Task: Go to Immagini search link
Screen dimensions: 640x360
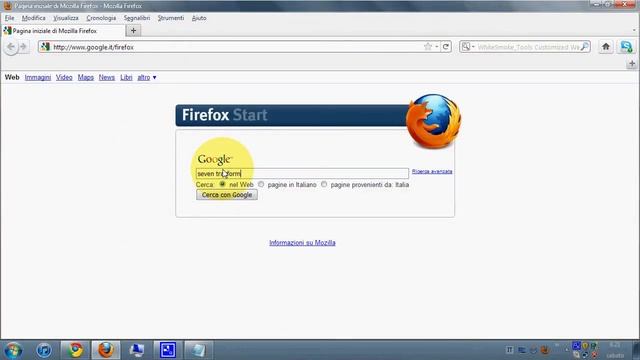Action: pyautogui.click(x=38, y=78)
